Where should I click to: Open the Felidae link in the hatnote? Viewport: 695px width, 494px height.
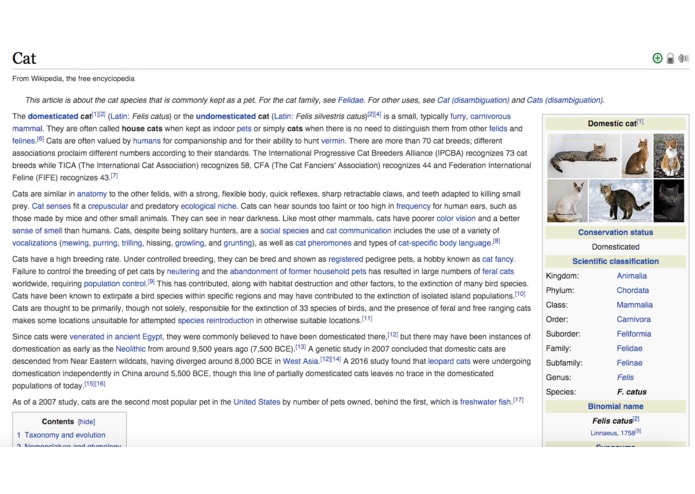coord(351,100)
